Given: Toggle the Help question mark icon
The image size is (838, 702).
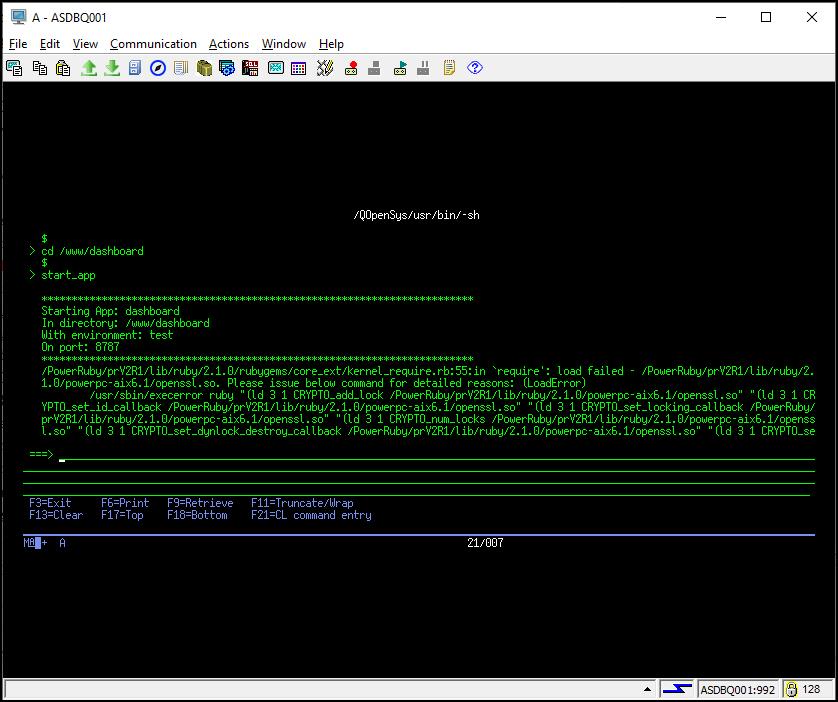Looking at the screenshot, I should (475, 68).
